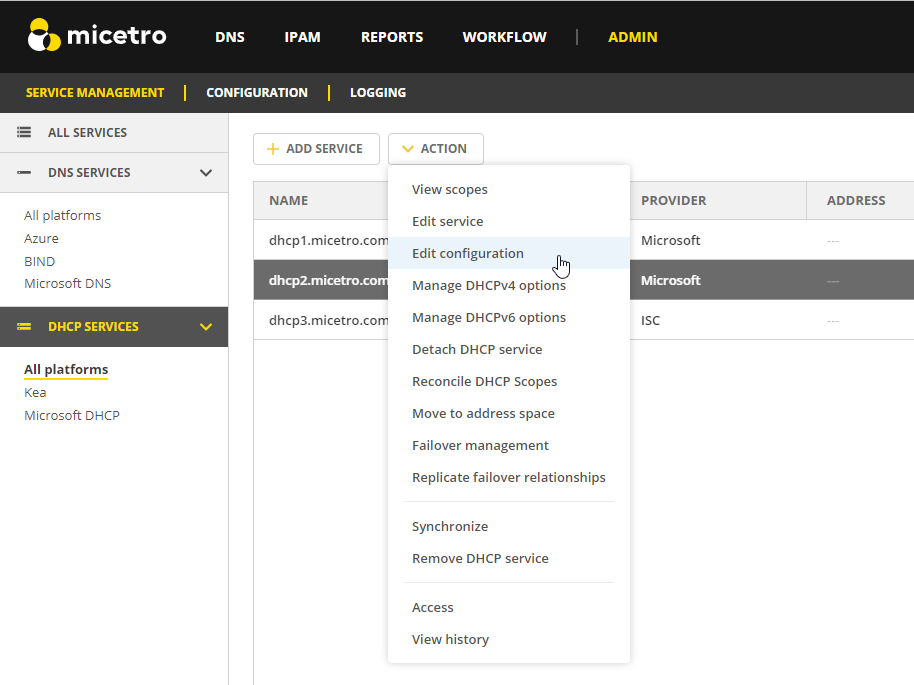Viewport: 914px width, 685px height.
Task: Click the All Services list icon
Action: pyautogui.click(x=24, y=132)
